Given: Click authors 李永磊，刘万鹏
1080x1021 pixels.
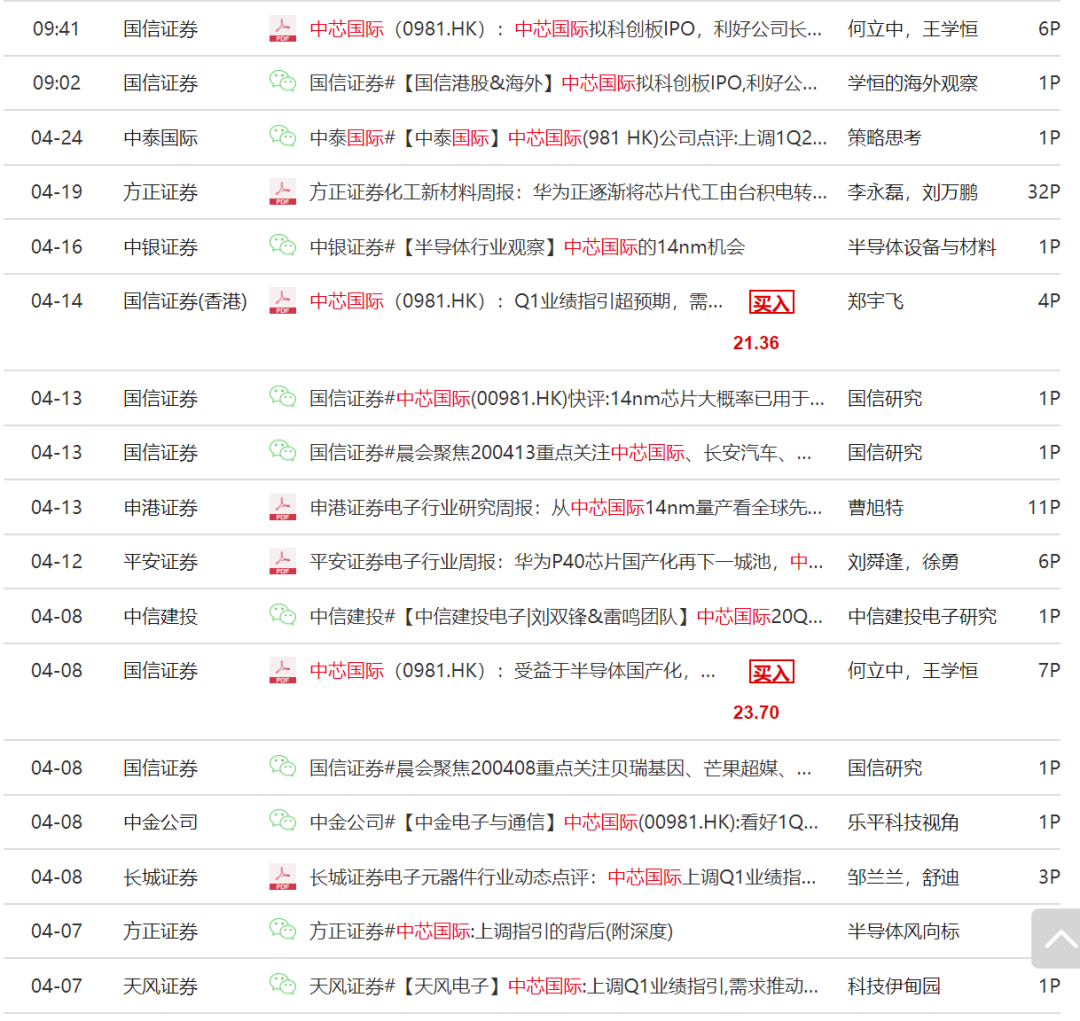Looking at the screenshot, I should tap(912, 192).
